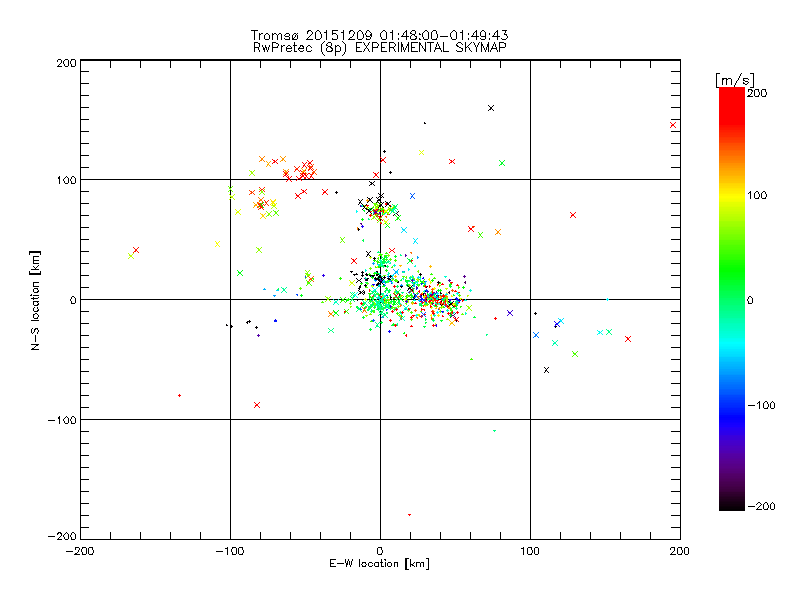Click the red X marker at far left
The image size is (800, 600).
point(136,250)
